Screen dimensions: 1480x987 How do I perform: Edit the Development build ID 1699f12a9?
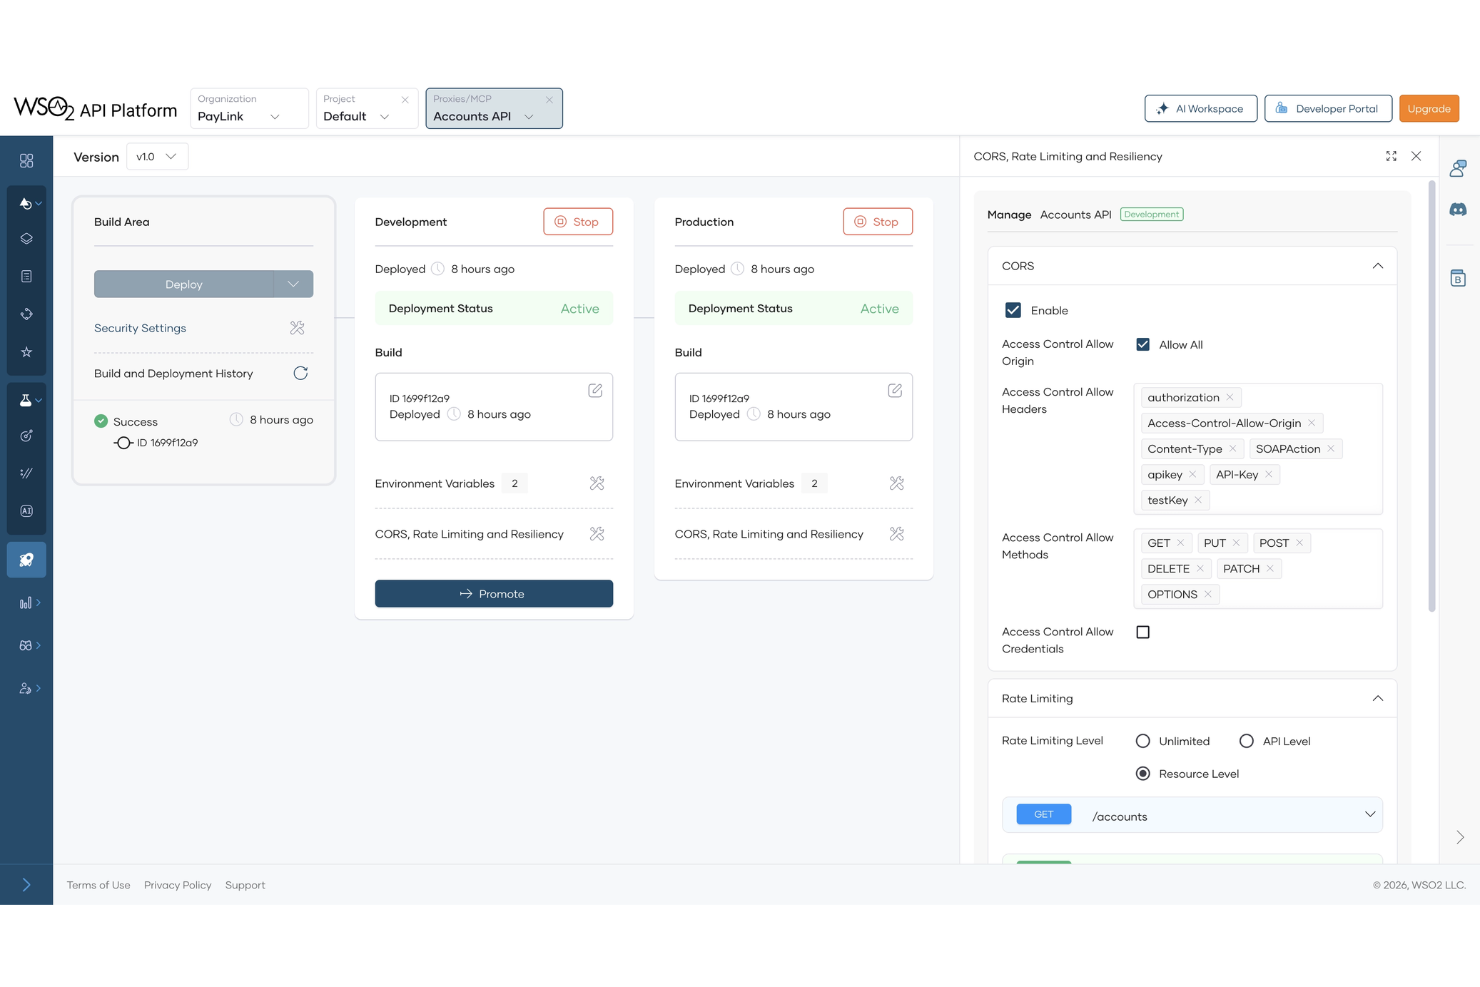pyautogui.click(x=595, y=390)
